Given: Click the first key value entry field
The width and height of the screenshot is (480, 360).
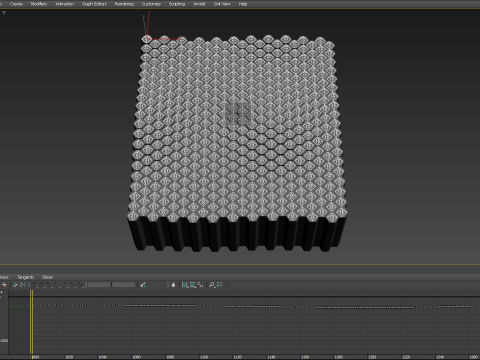Looking at the screenshot, I should (99, 285).
